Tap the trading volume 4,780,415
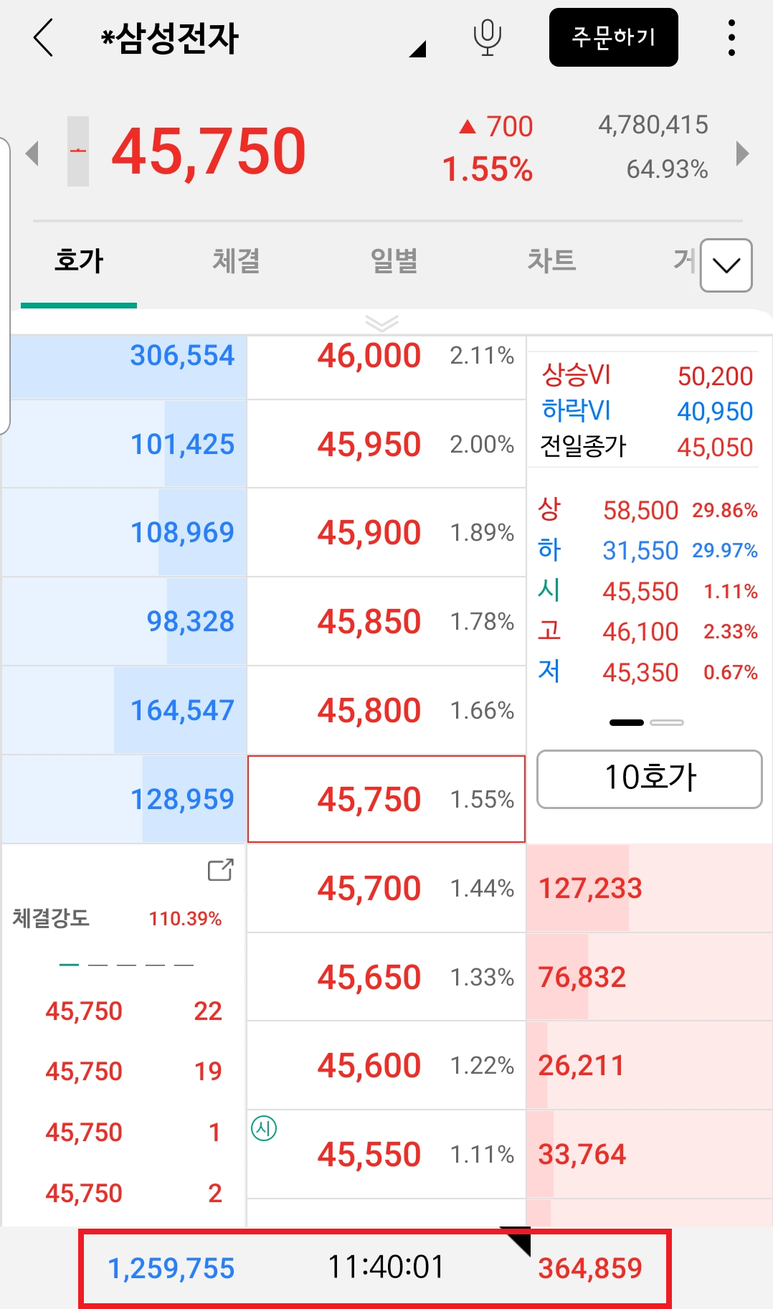The height and width of the screenshot is (1309, 773). tap(653, 125)
